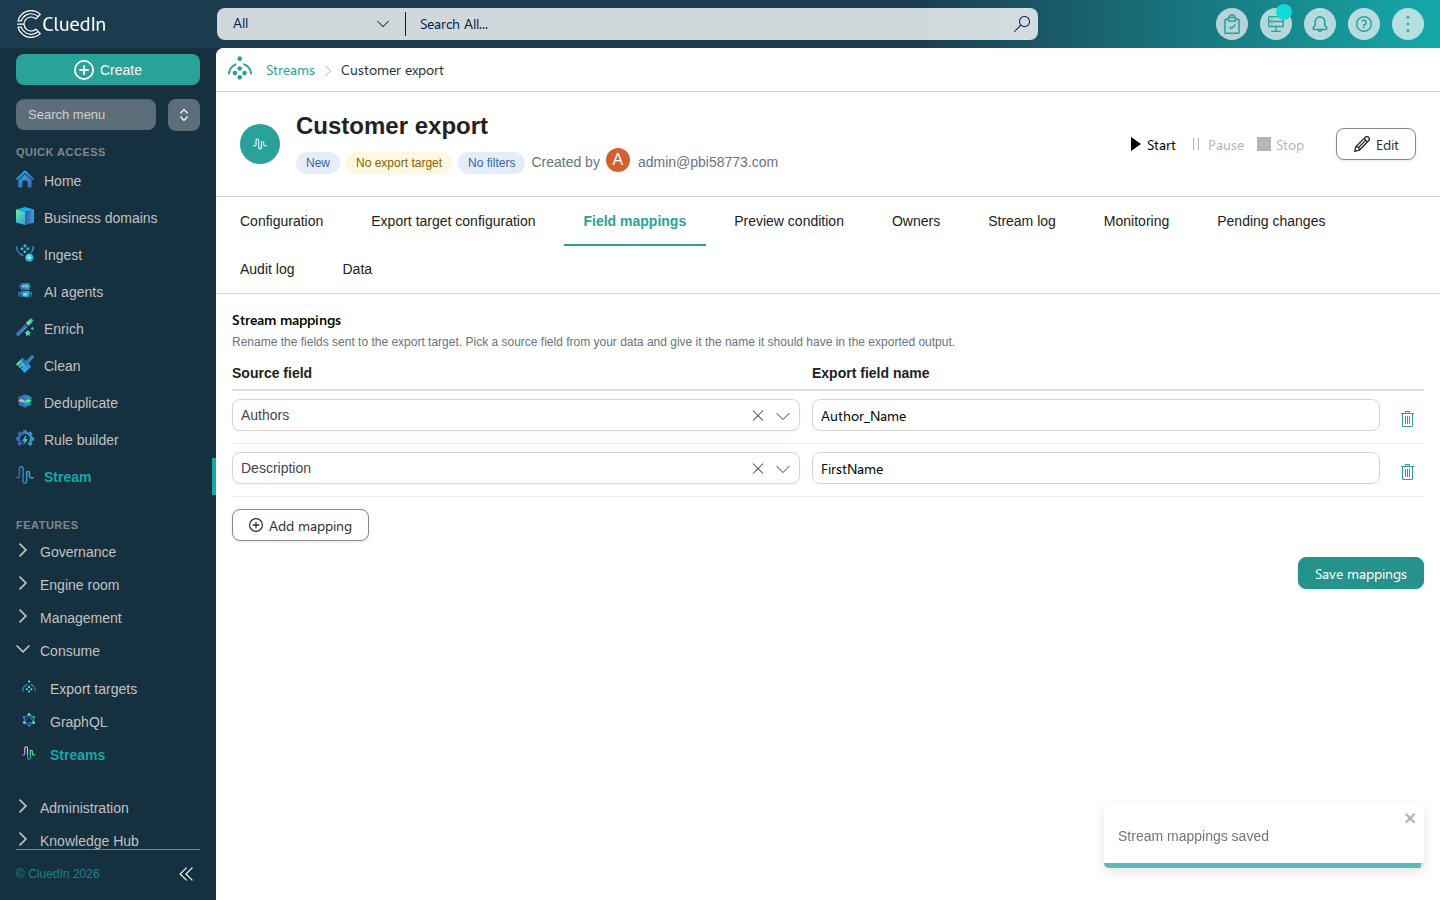
Task: Open the Stream log tab
Action: coord(1022,221)
